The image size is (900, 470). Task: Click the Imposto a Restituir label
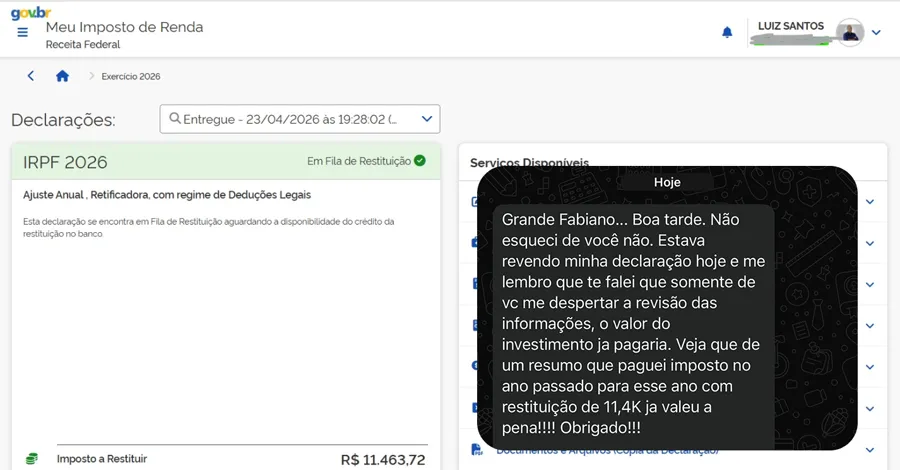click(x=102, y=459)
